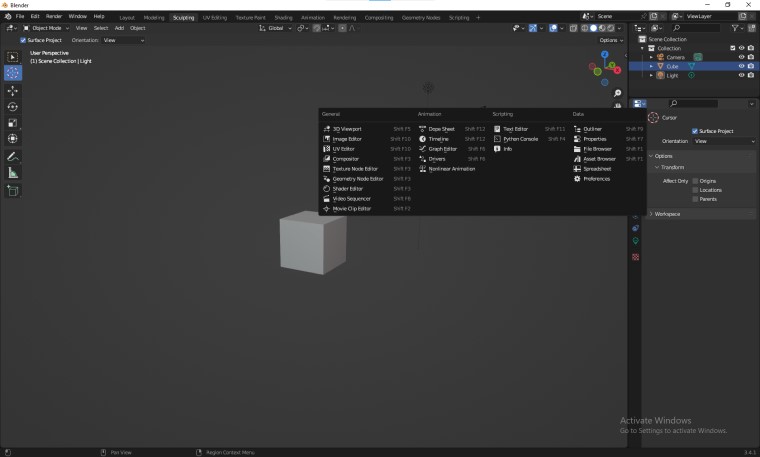Click the pin scene icon
760x457 pixels.
point(644,16)
